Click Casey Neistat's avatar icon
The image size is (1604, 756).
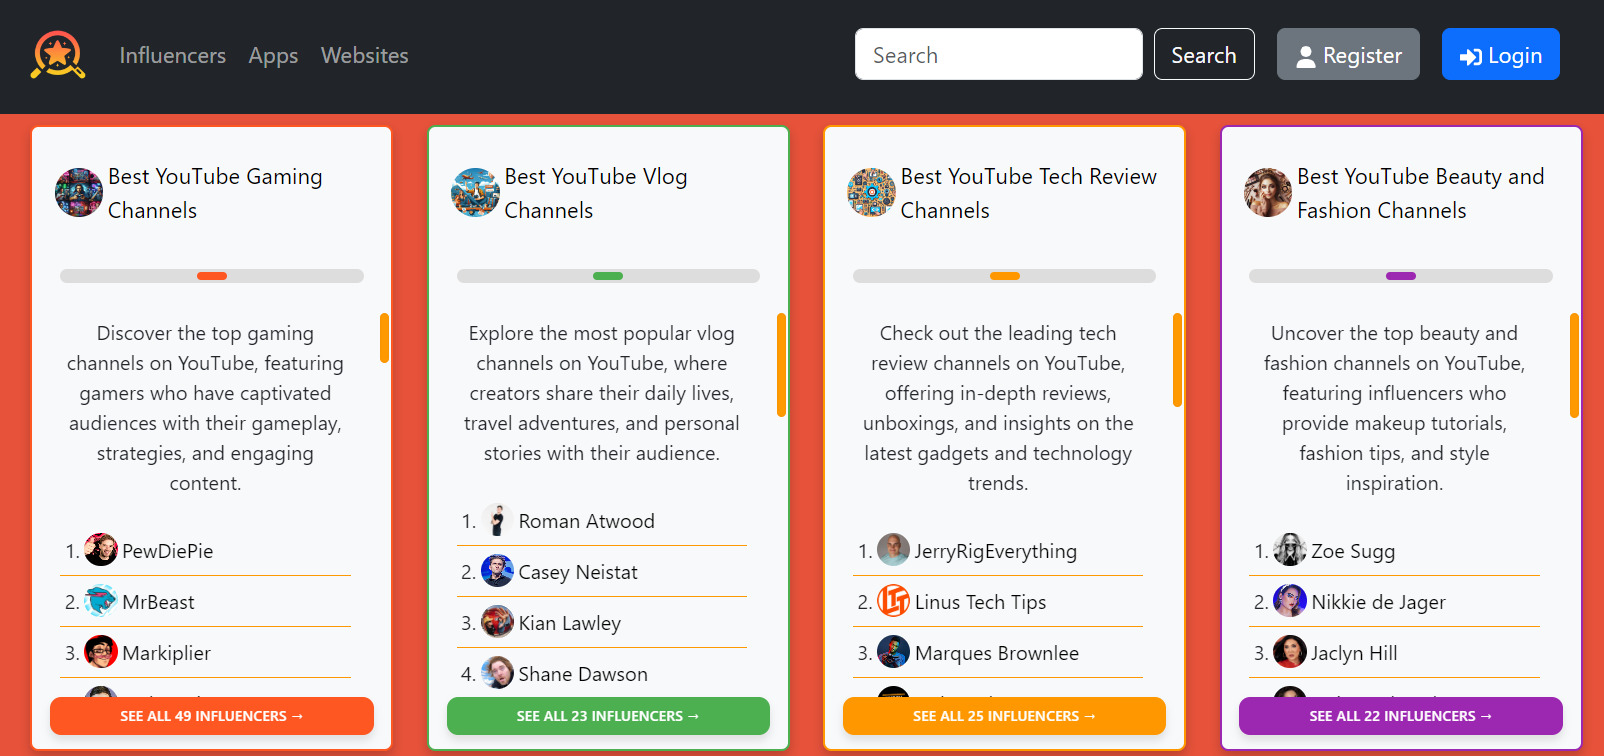click(497, 571)
